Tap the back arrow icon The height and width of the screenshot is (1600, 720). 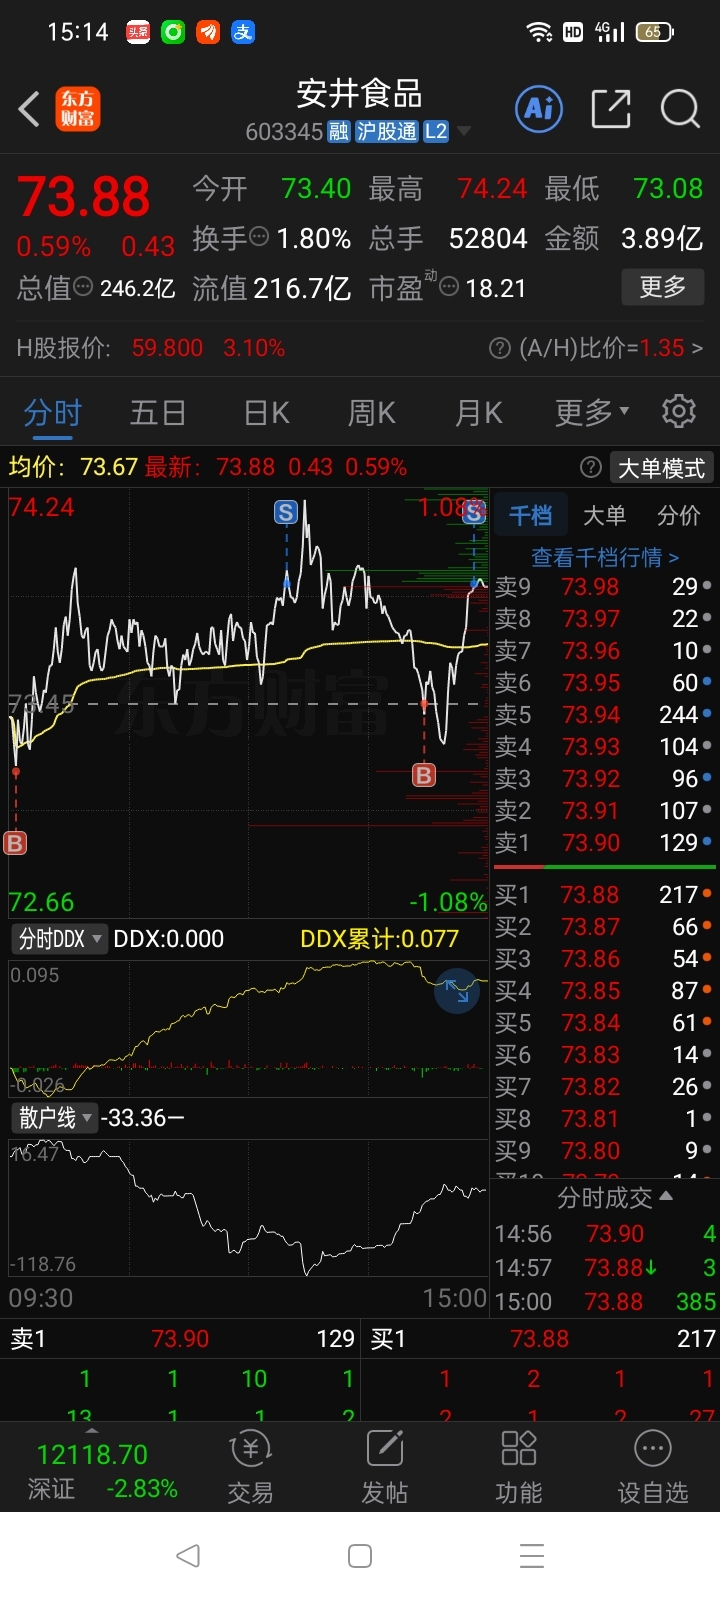coord(29,109)
